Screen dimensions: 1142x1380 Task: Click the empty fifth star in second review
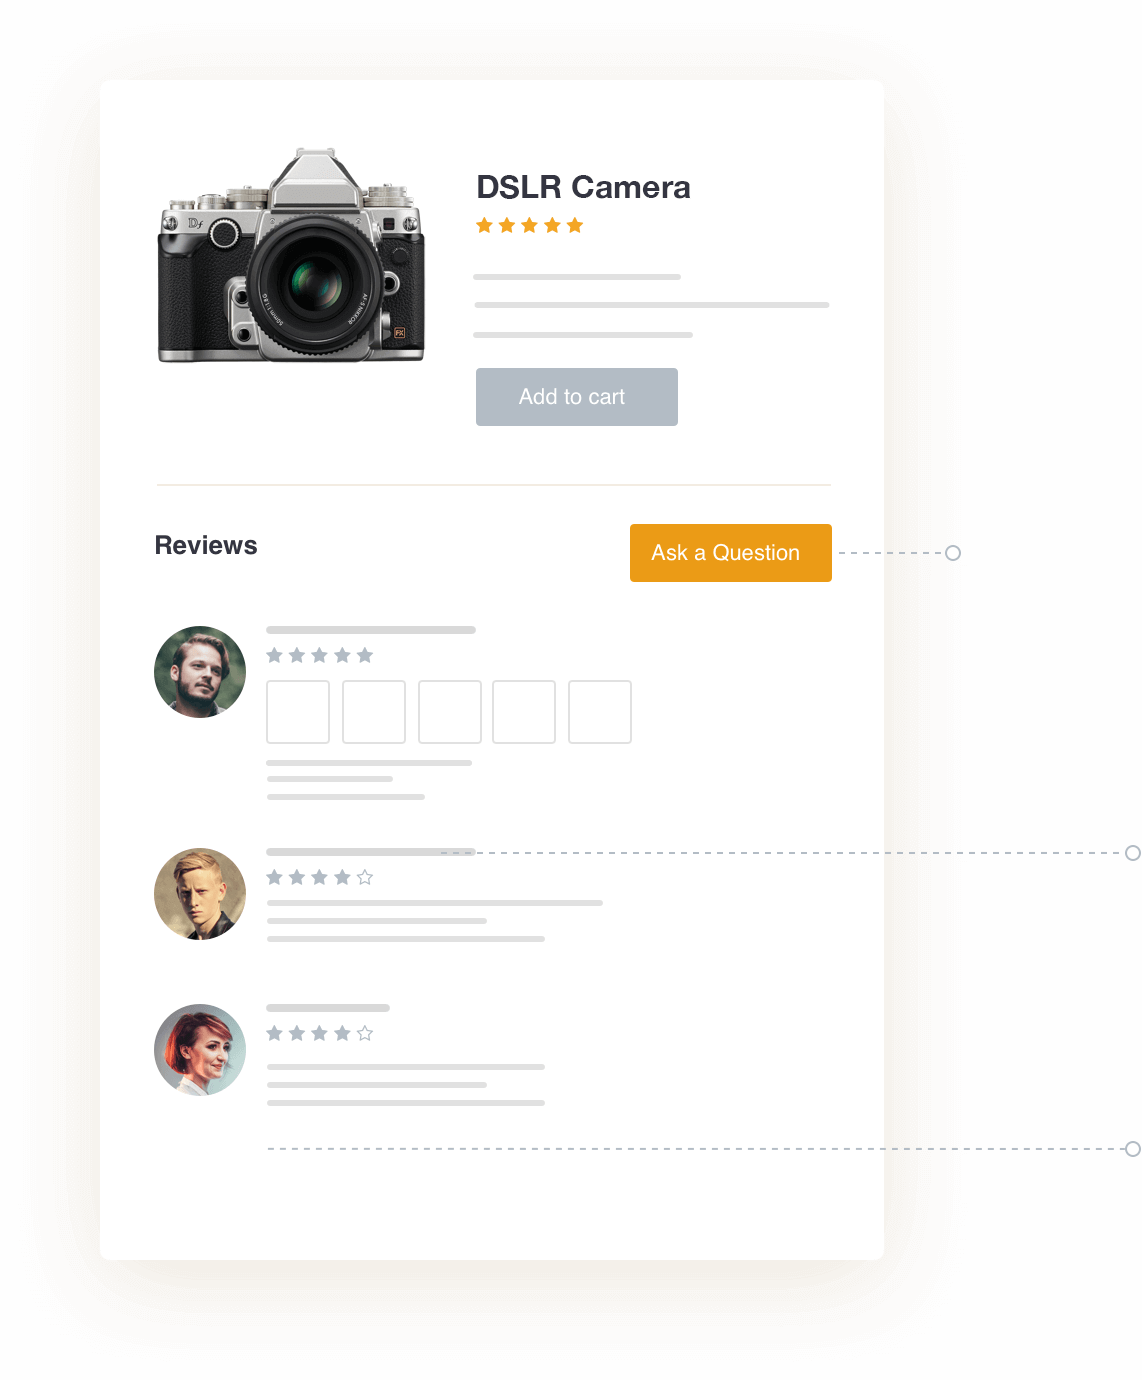(365, 877)
